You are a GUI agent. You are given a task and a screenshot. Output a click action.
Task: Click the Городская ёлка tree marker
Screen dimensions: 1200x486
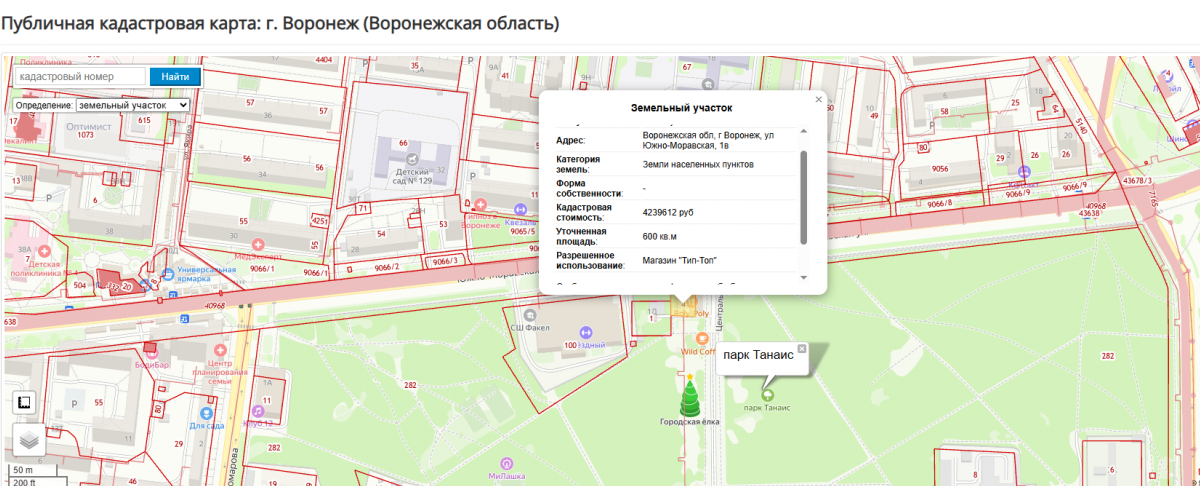point(689,397)
